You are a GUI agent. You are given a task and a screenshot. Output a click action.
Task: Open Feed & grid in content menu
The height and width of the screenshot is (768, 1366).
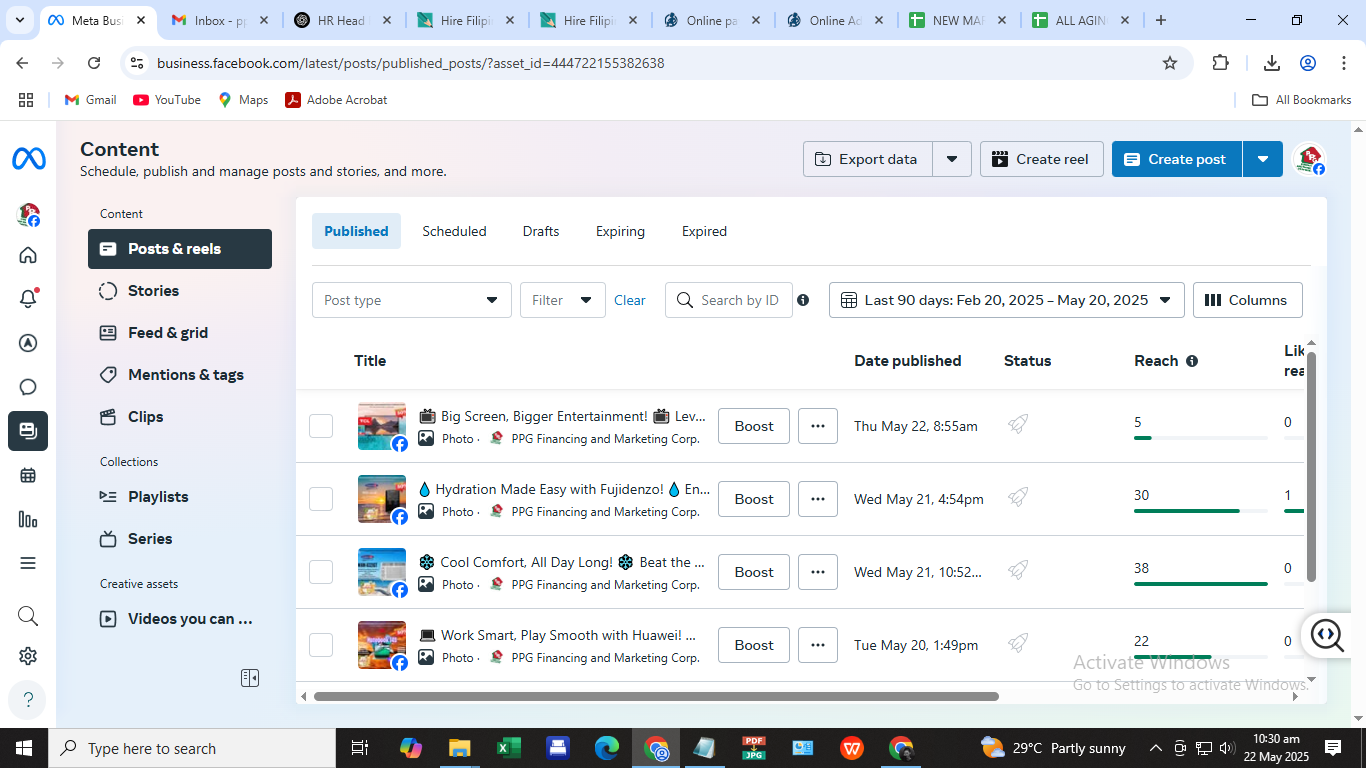[x=180, y=333]
